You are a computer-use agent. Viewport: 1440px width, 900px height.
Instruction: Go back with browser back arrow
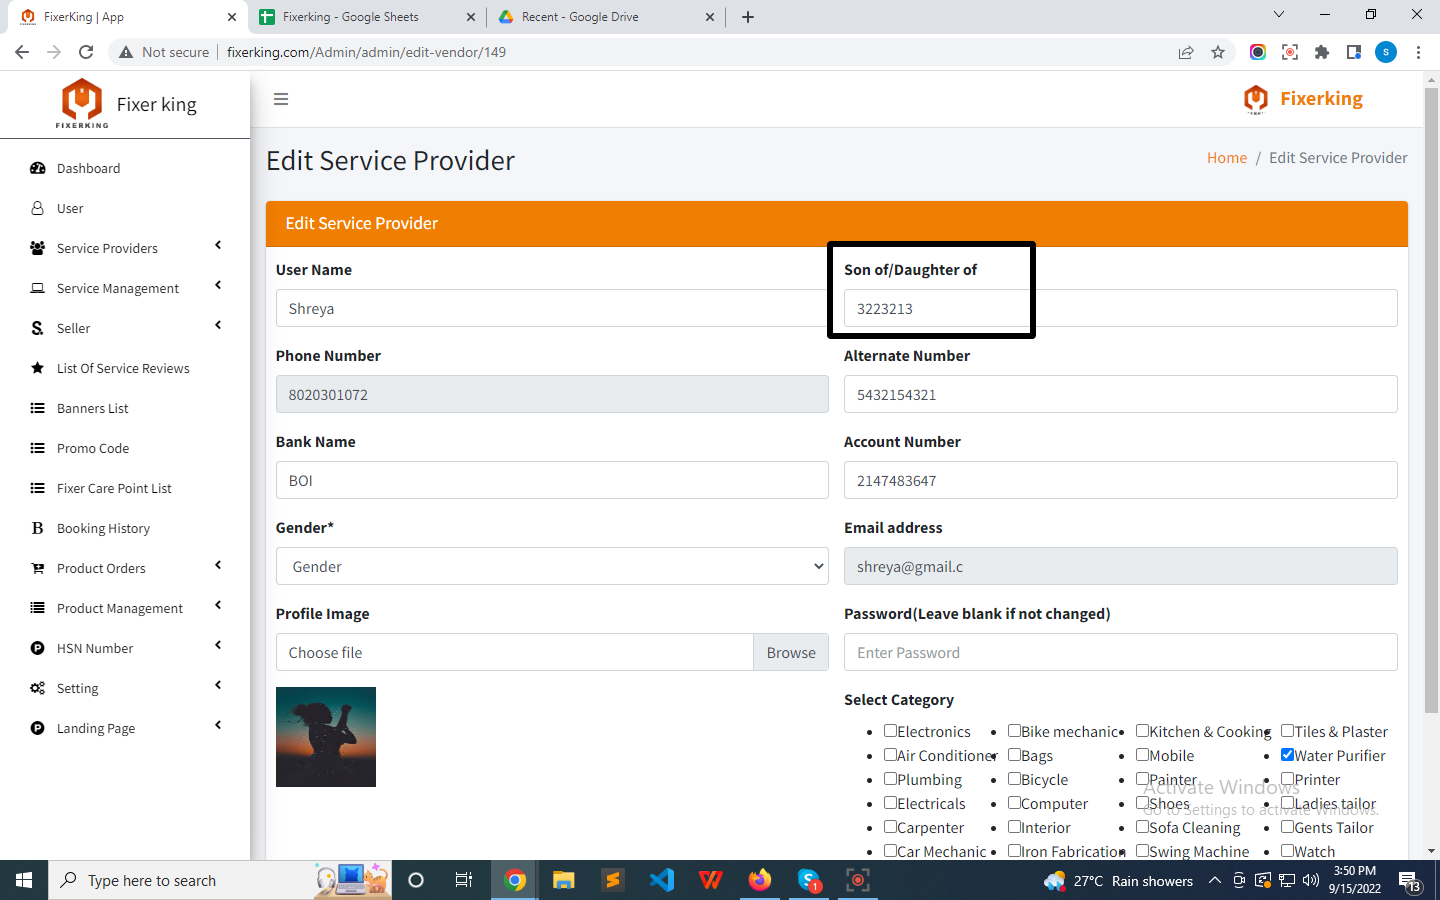click(x=22, y=52)
